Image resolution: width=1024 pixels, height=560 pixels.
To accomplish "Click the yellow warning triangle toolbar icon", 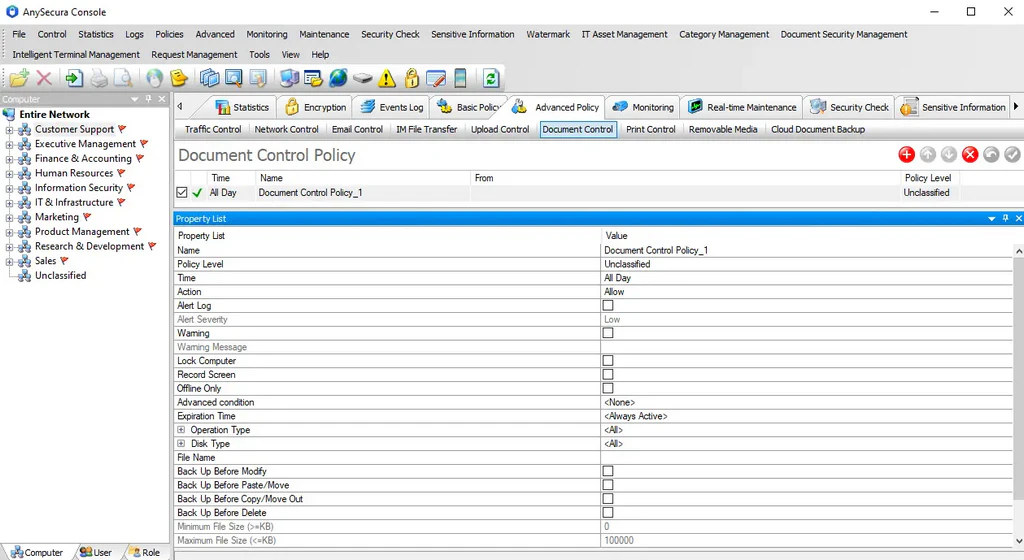I will (x=387, y=78).
